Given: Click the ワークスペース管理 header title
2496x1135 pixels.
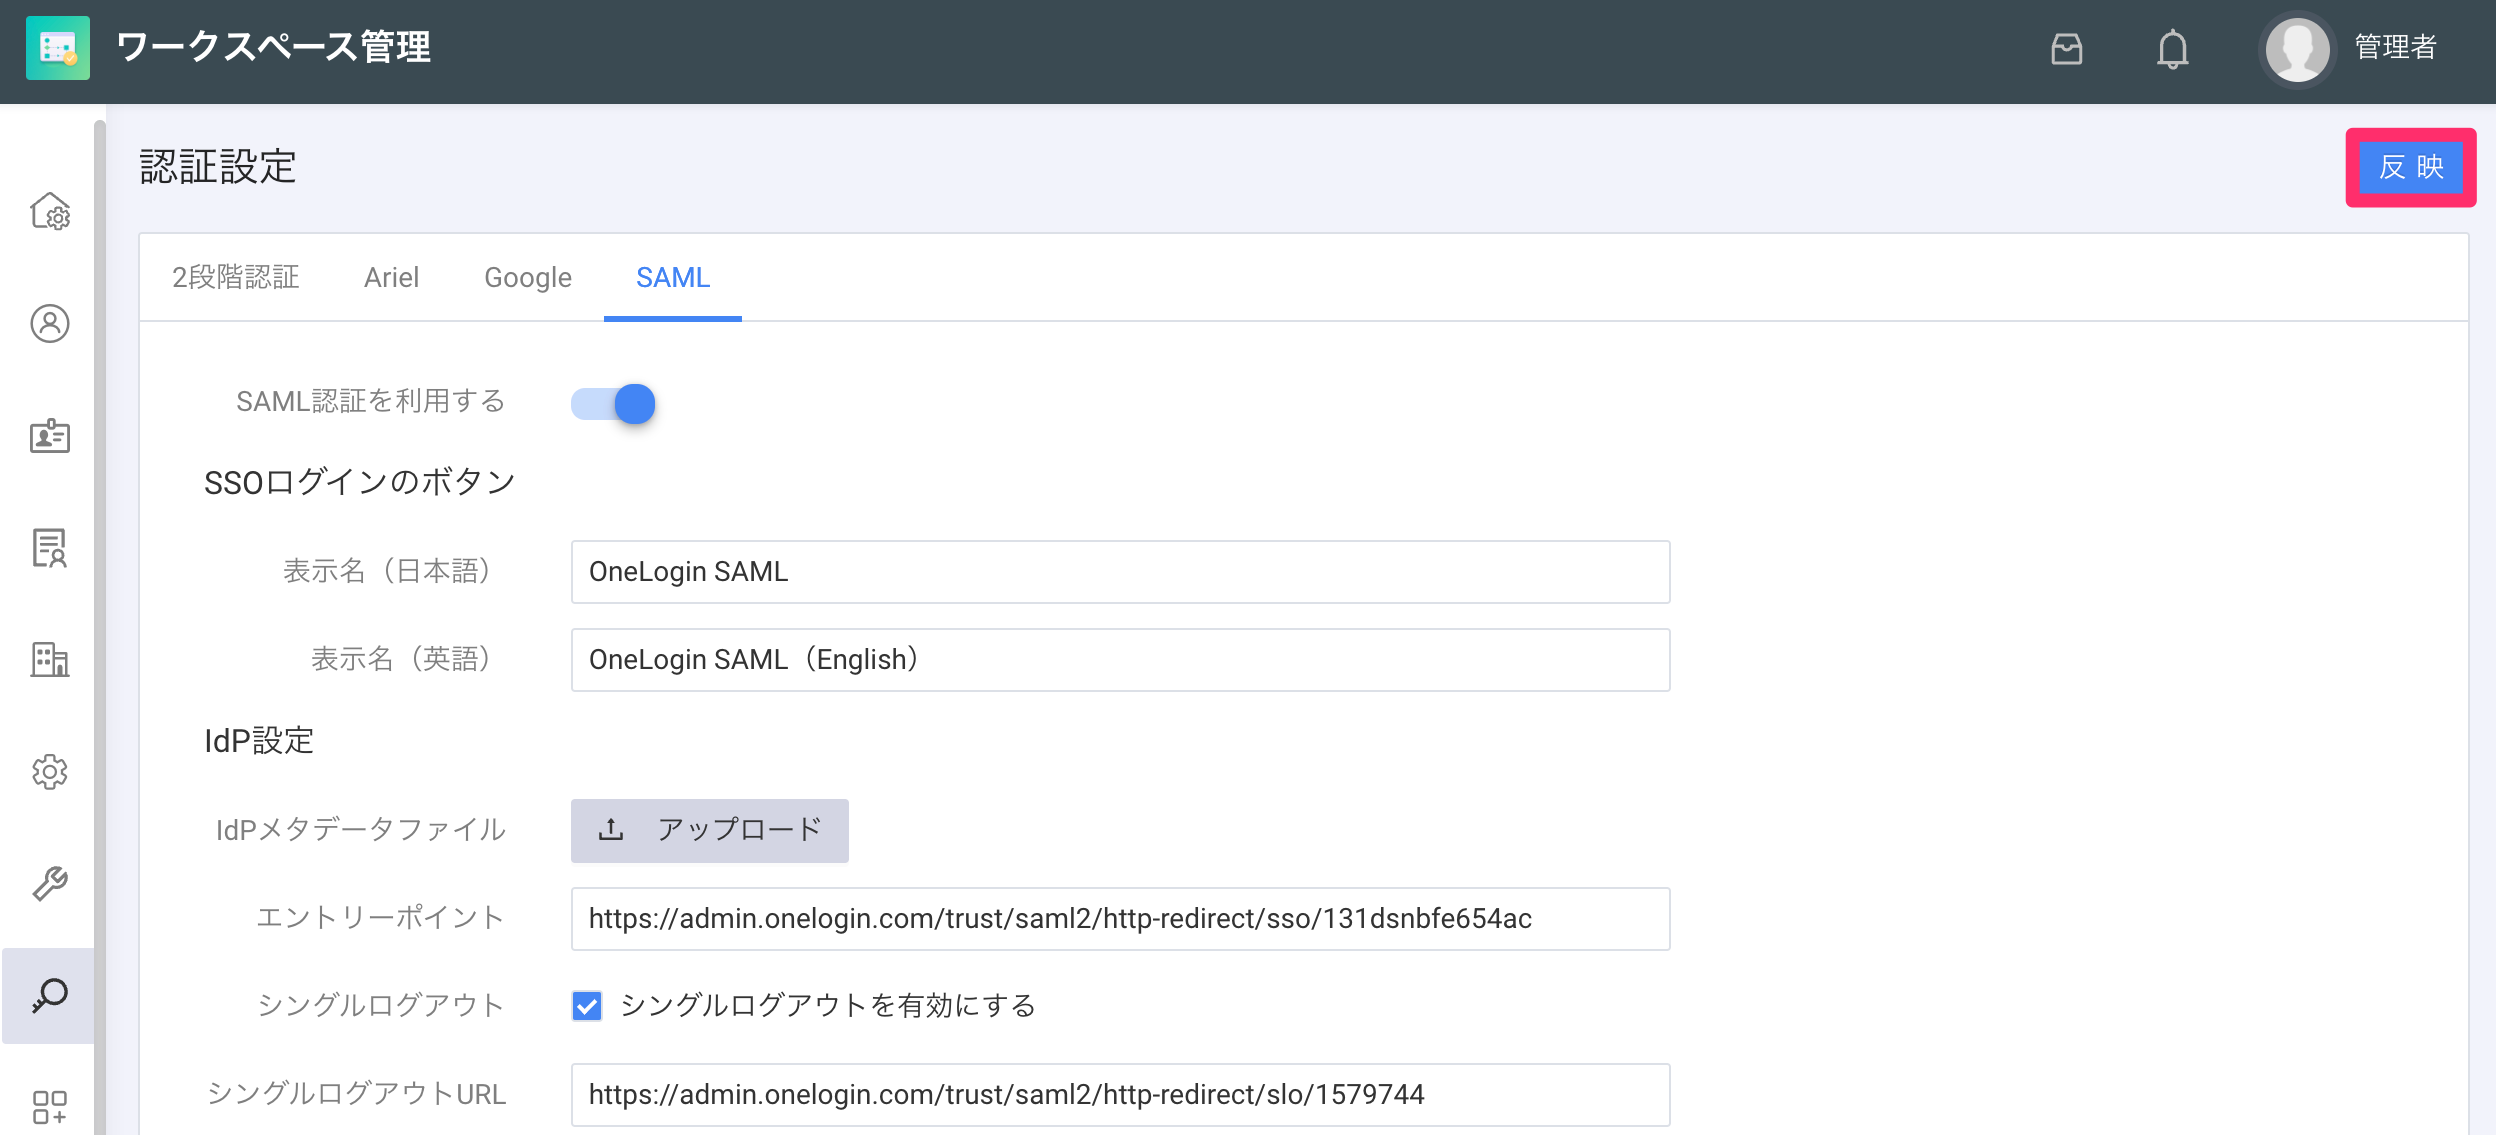Looking at the screenshot, I should coord(273,47).
